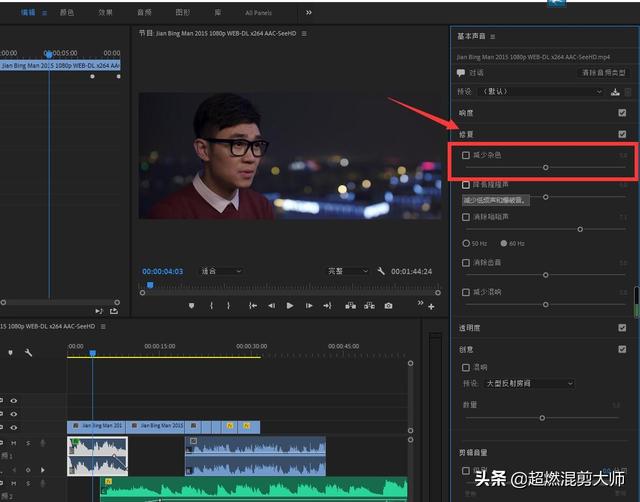640x502 pixels.
Task: Step back one frame
Action: pos(271,306)
